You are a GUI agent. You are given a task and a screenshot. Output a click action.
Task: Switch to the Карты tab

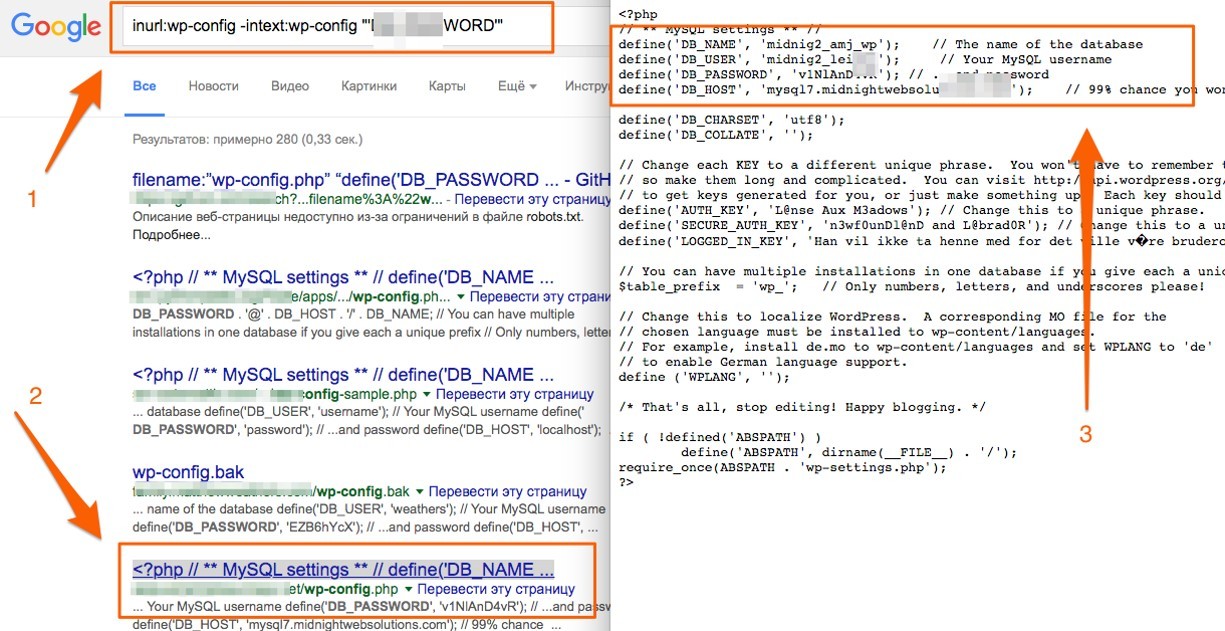pyautogui.click(x=447, y=86)
